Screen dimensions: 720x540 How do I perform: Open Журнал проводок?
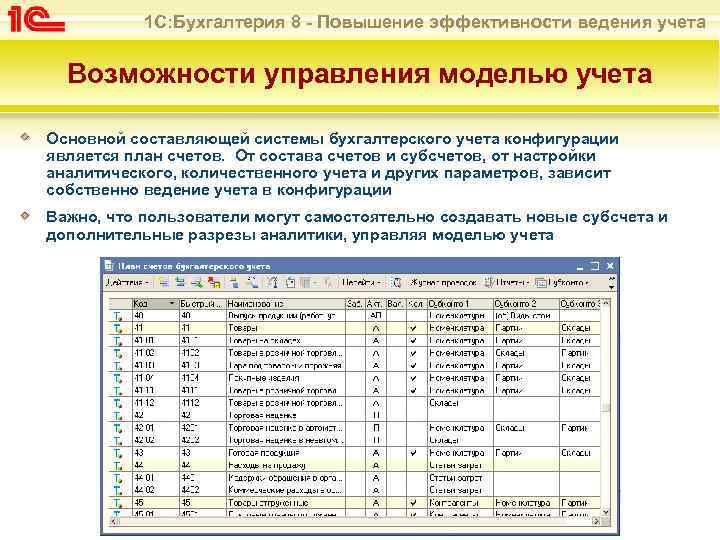(x=443, y=282)
